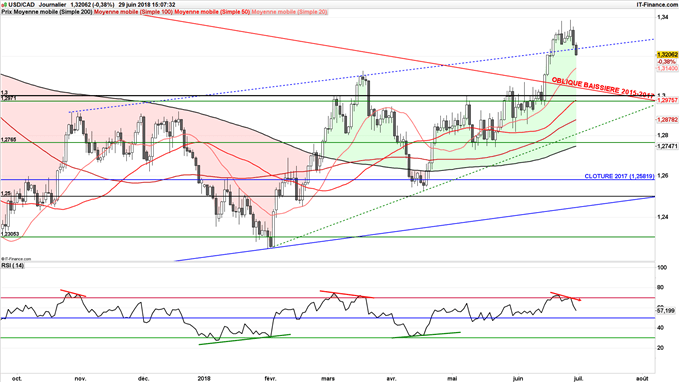
Task: Select the Moyenne mobile (Simple 200) legend
Action: 52,12
